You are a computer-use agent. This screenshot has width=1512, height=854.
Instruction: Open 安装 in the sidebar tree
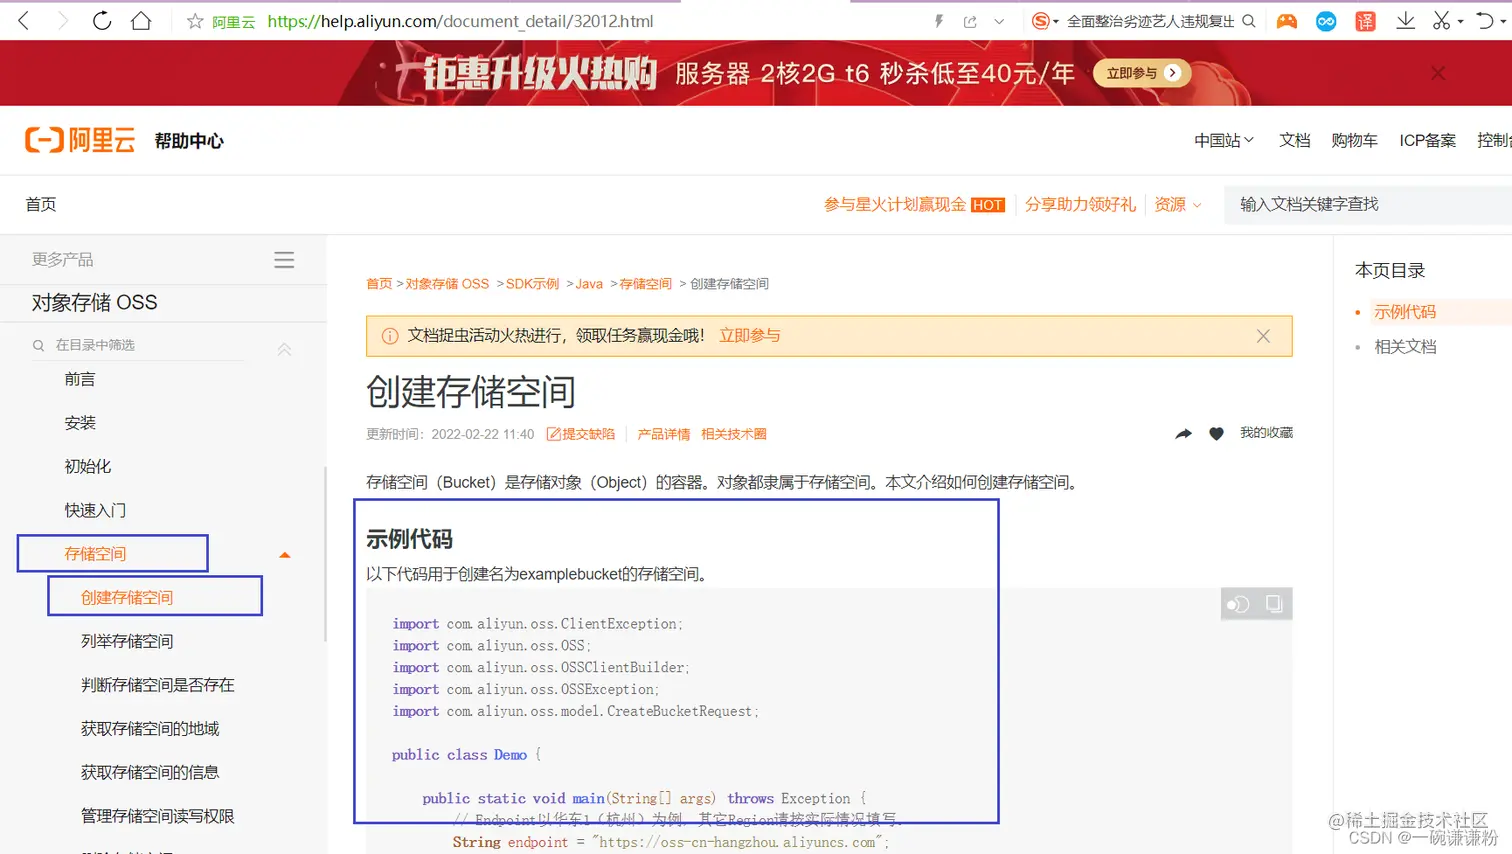[80, 423]
